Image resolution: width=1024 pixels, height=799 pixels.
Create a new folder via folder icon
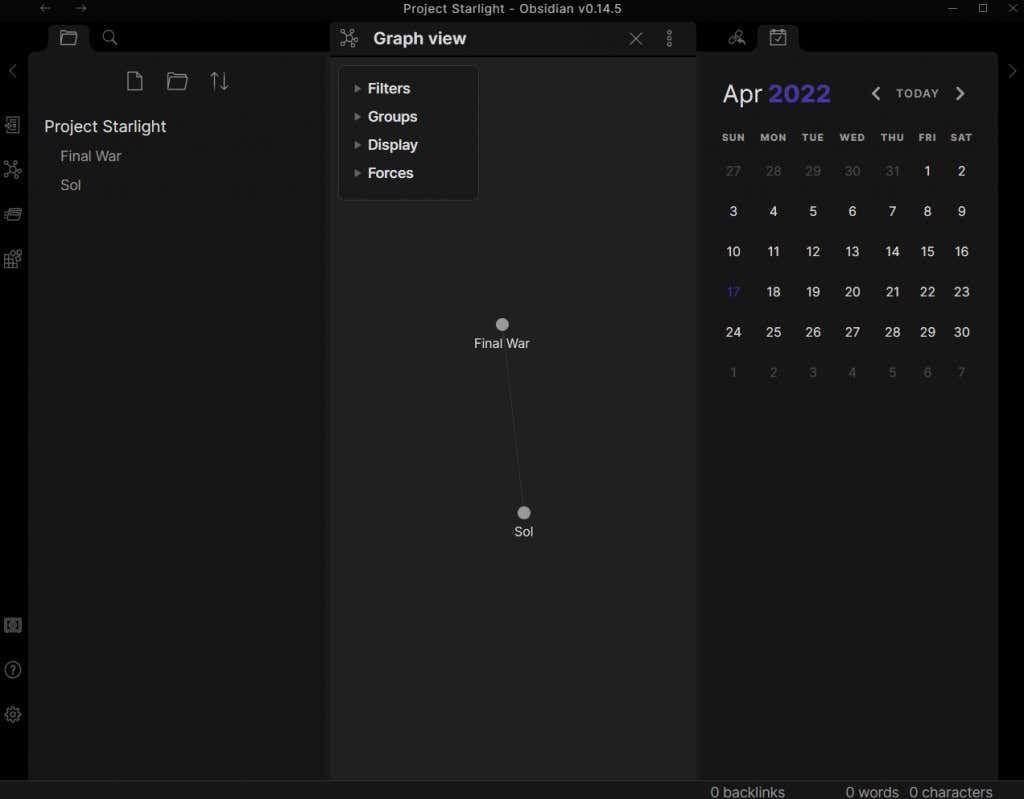point(177,82)
